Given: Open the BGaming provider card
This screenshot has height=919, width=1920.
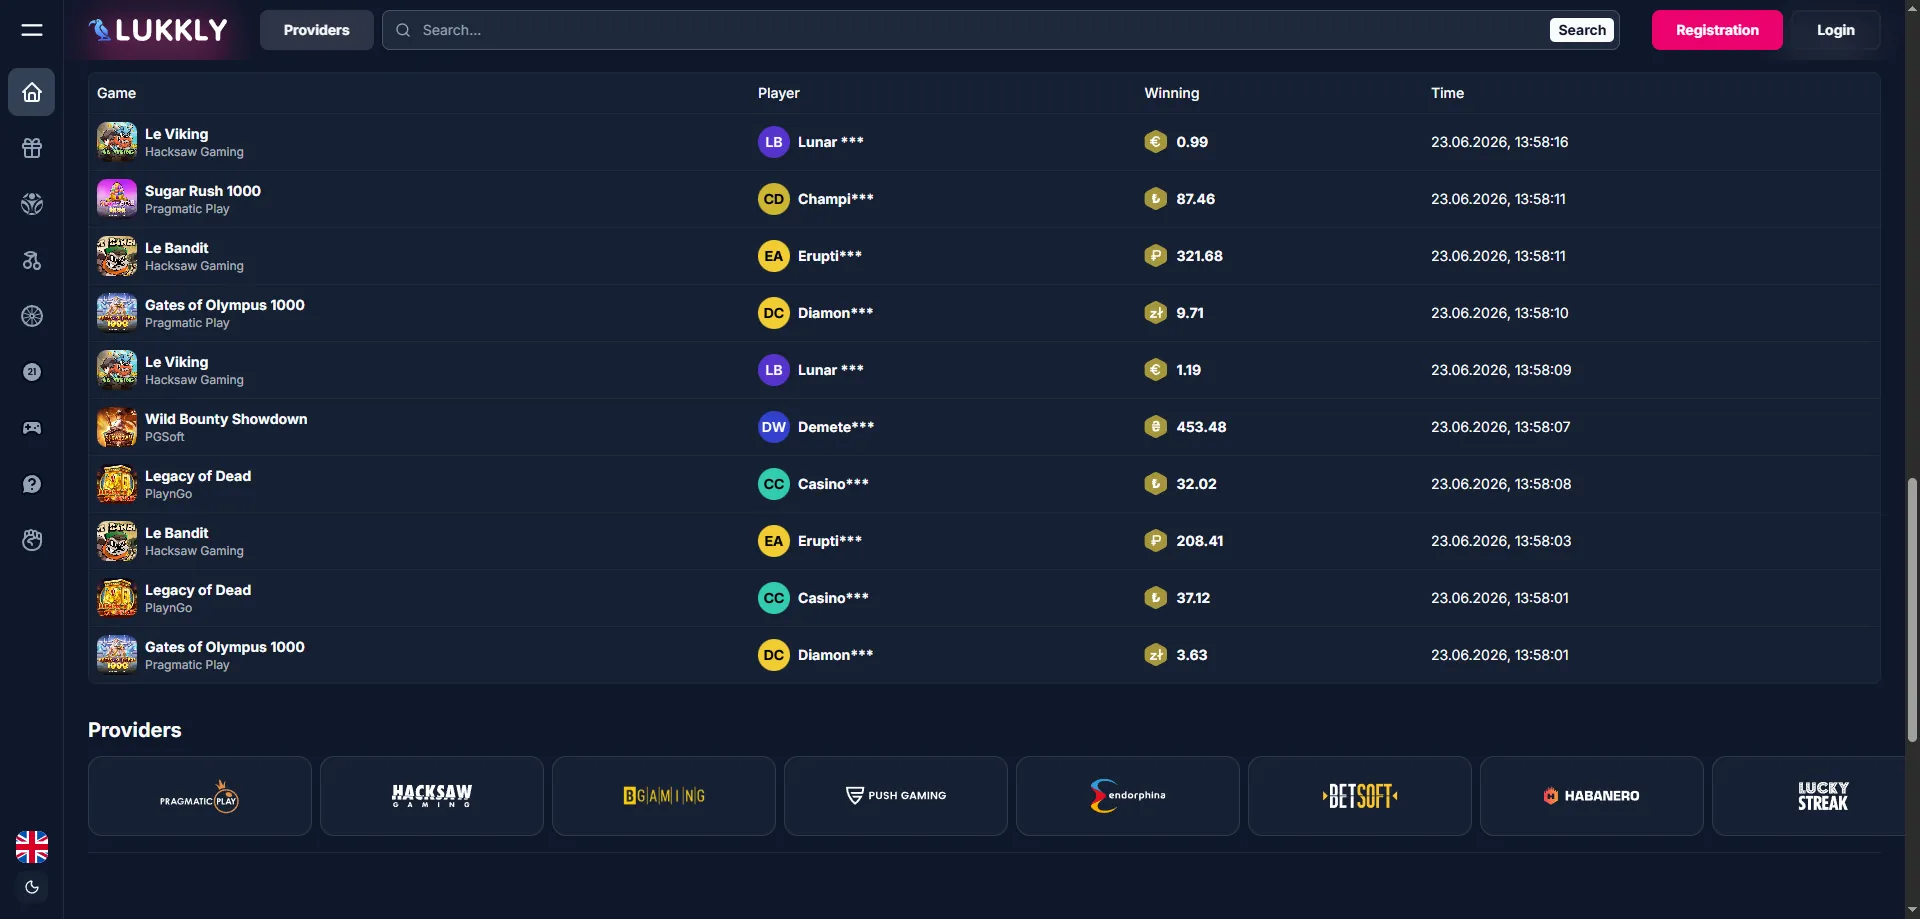Looking at the screenshot, I should coord(664,796).
